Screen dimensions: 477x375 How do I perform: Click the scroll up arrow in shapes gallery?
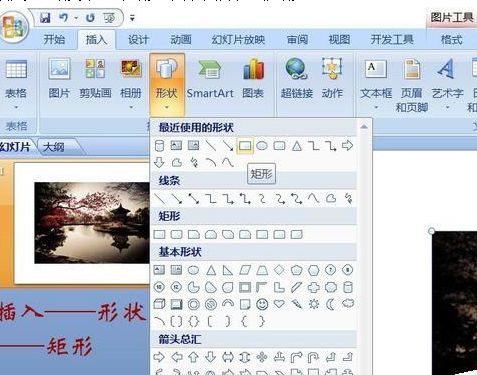tap(364, 126)
